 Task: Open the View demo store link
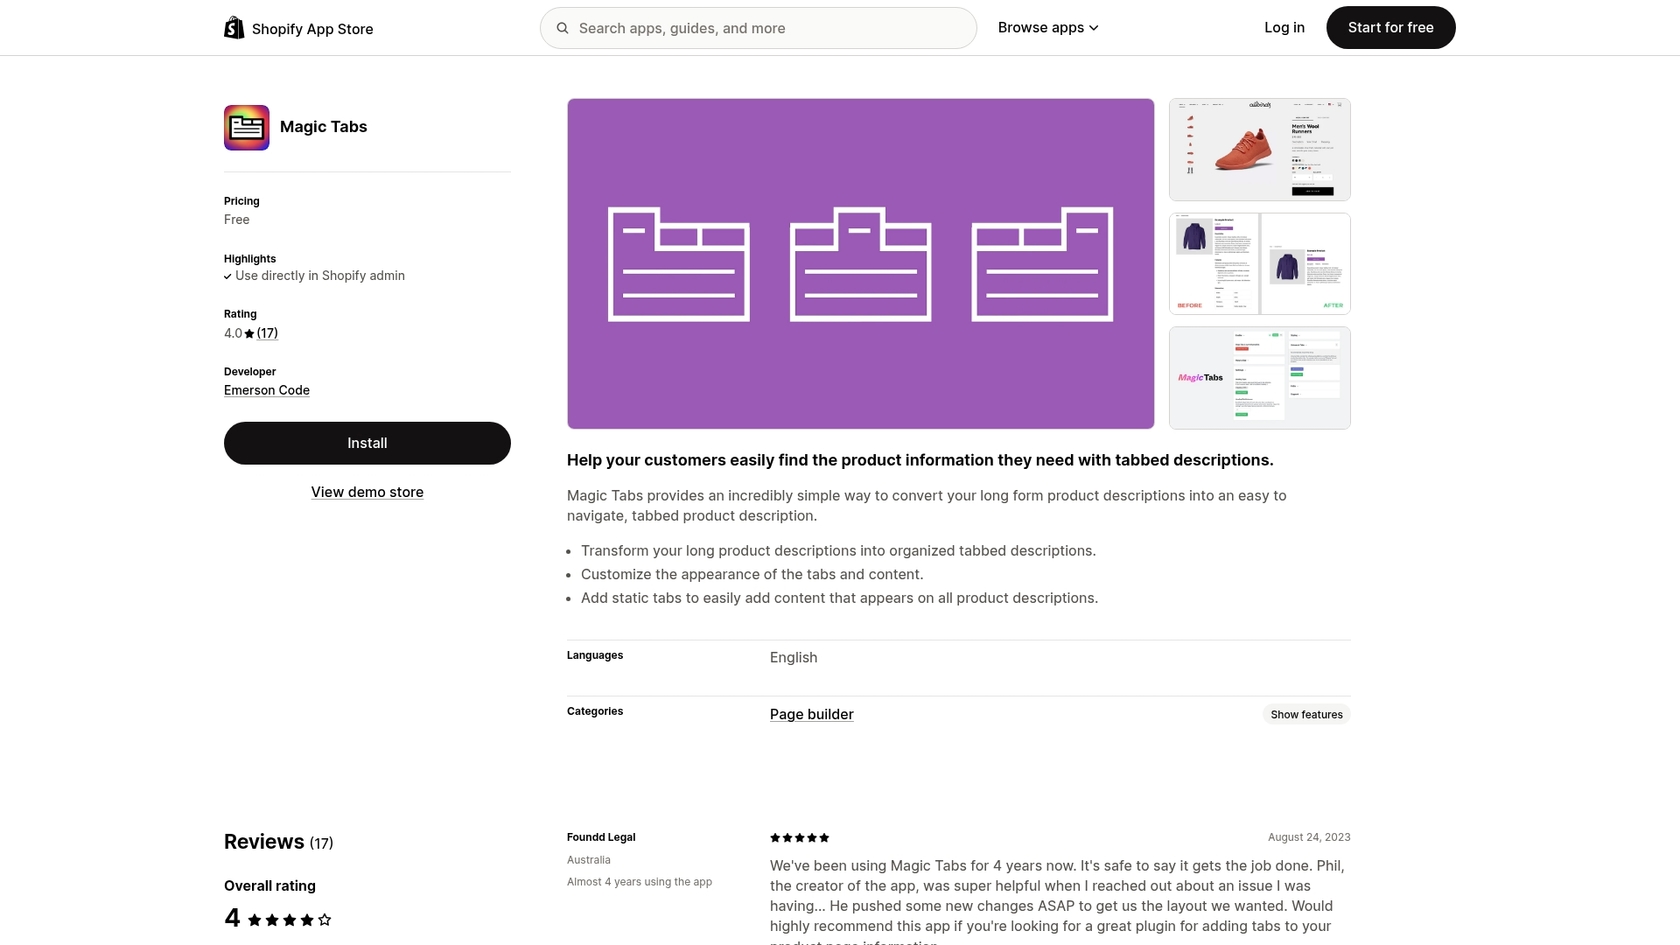(367, 491)
